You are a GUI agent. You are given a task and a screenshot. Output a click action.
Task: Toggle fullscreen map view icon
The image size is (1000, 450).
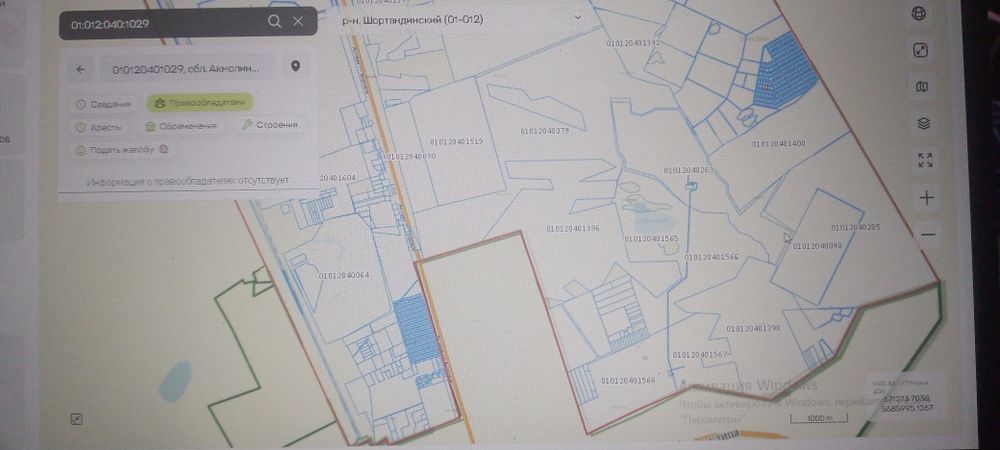coord(925,160)
